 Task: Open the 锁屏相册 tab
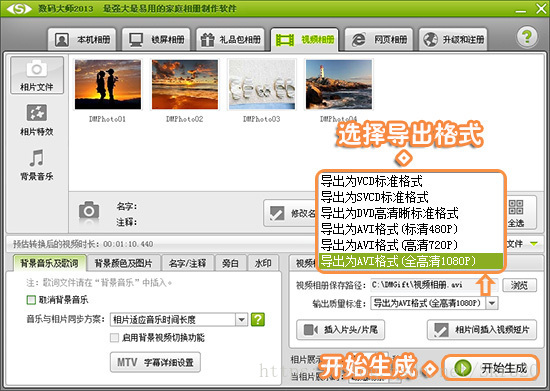pyautogui.click(x=156, y=39)
